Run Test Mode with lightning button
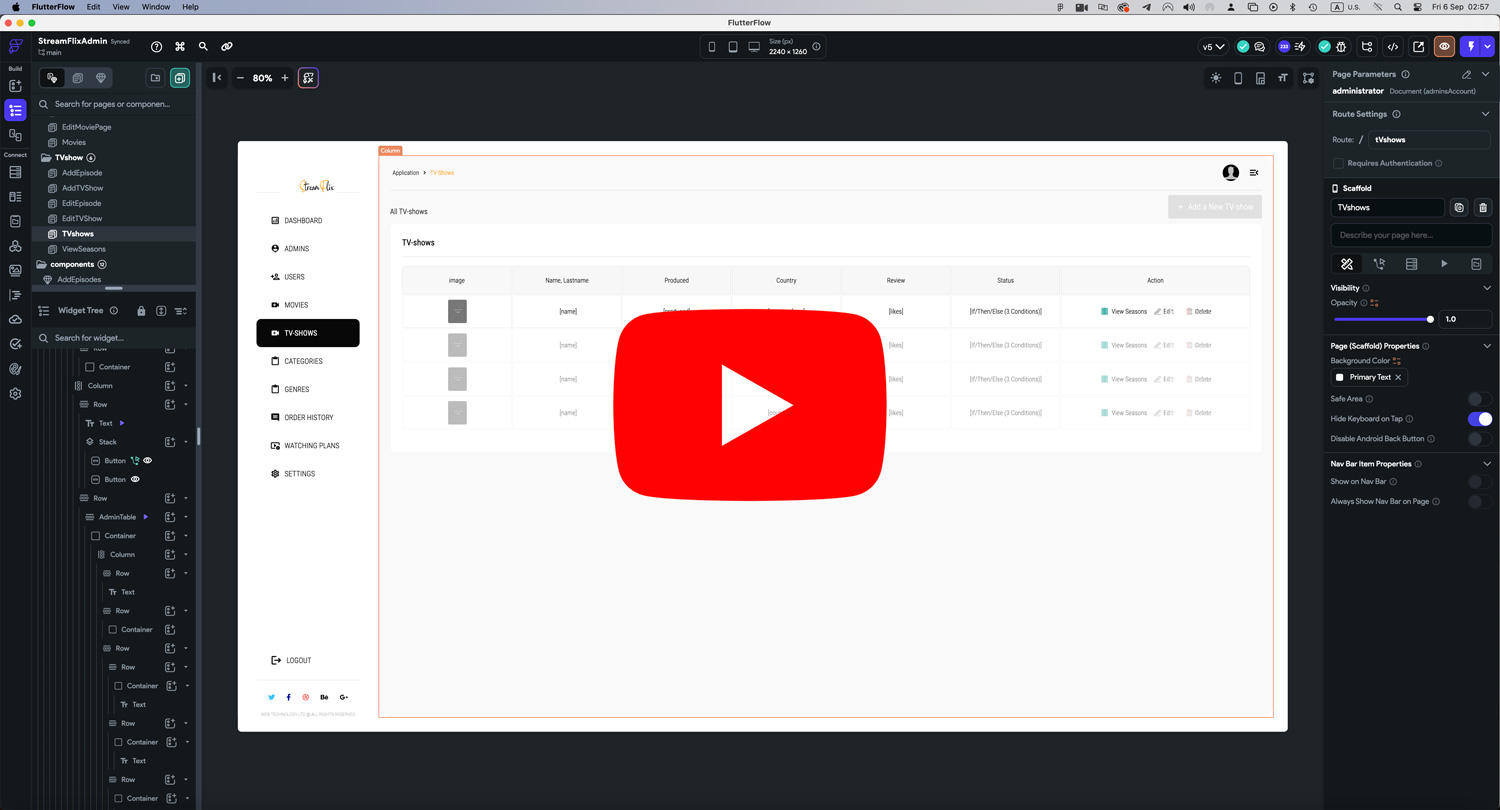The width and height of the screenshot is (1500, 810). tap(1471, 47)
